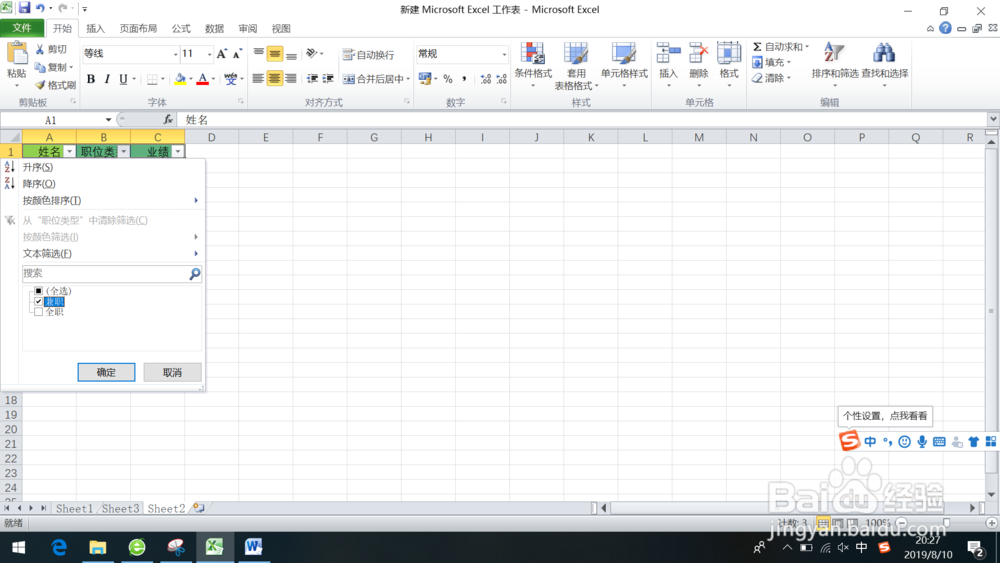Switch to the 数据 Data tab

coord(214,29)
